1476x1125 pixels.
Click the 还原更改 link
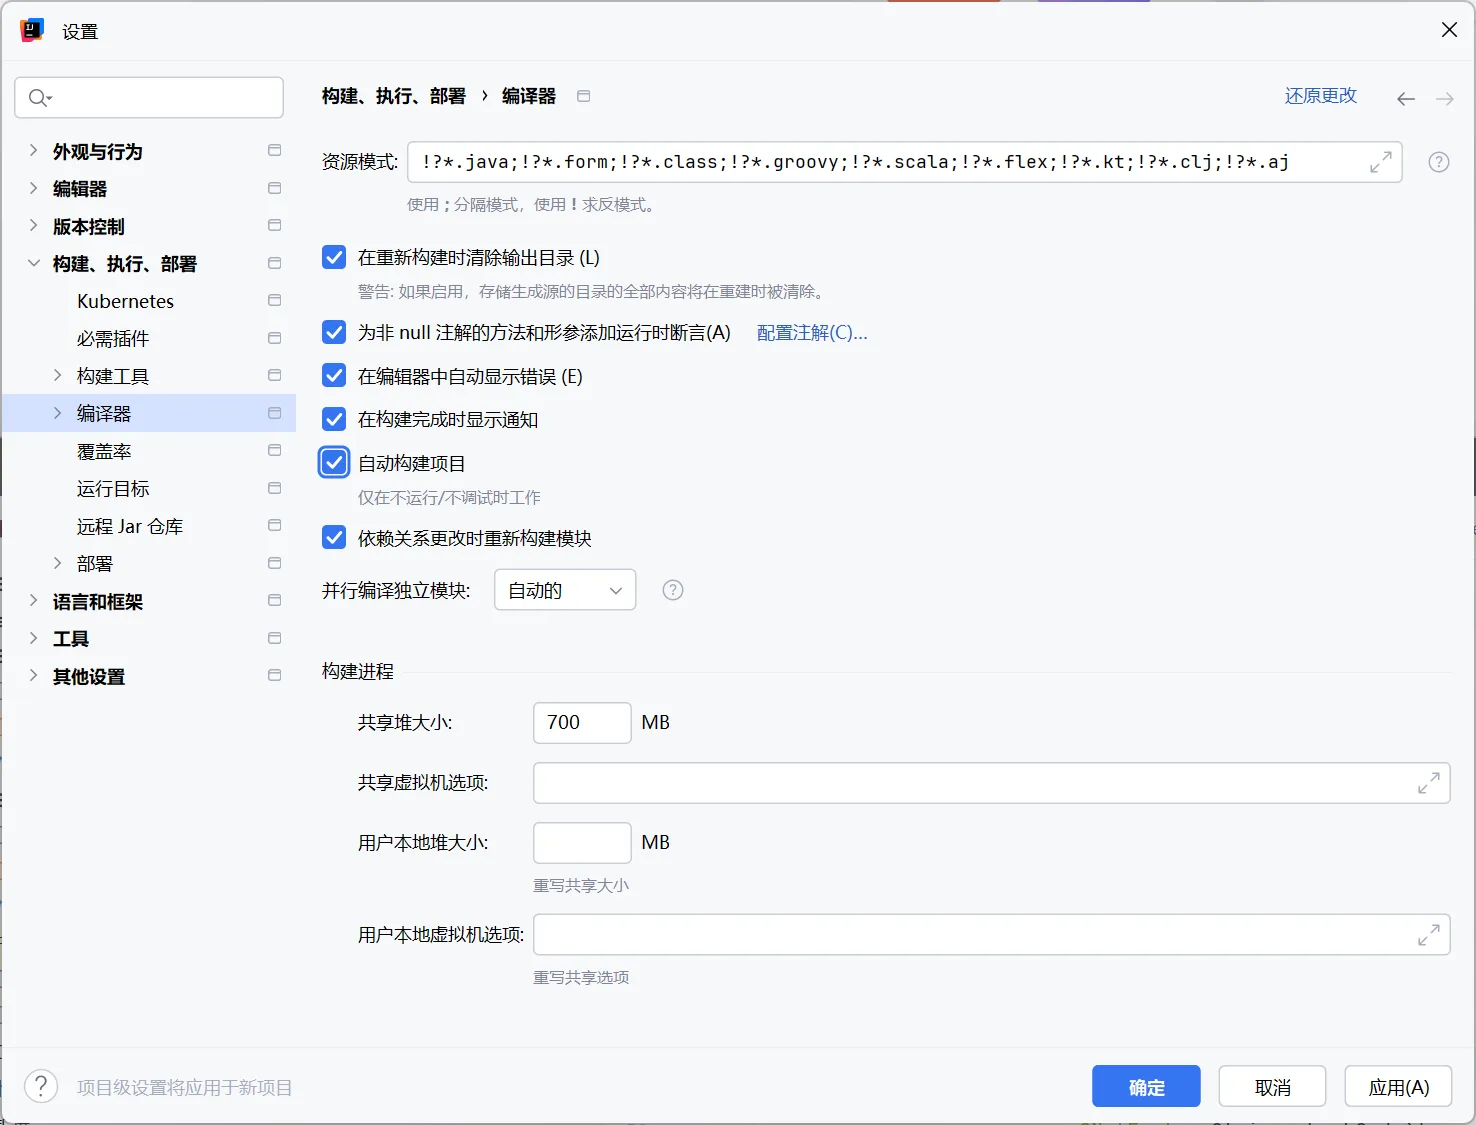pyautogui.click(x=1320, y=96)
